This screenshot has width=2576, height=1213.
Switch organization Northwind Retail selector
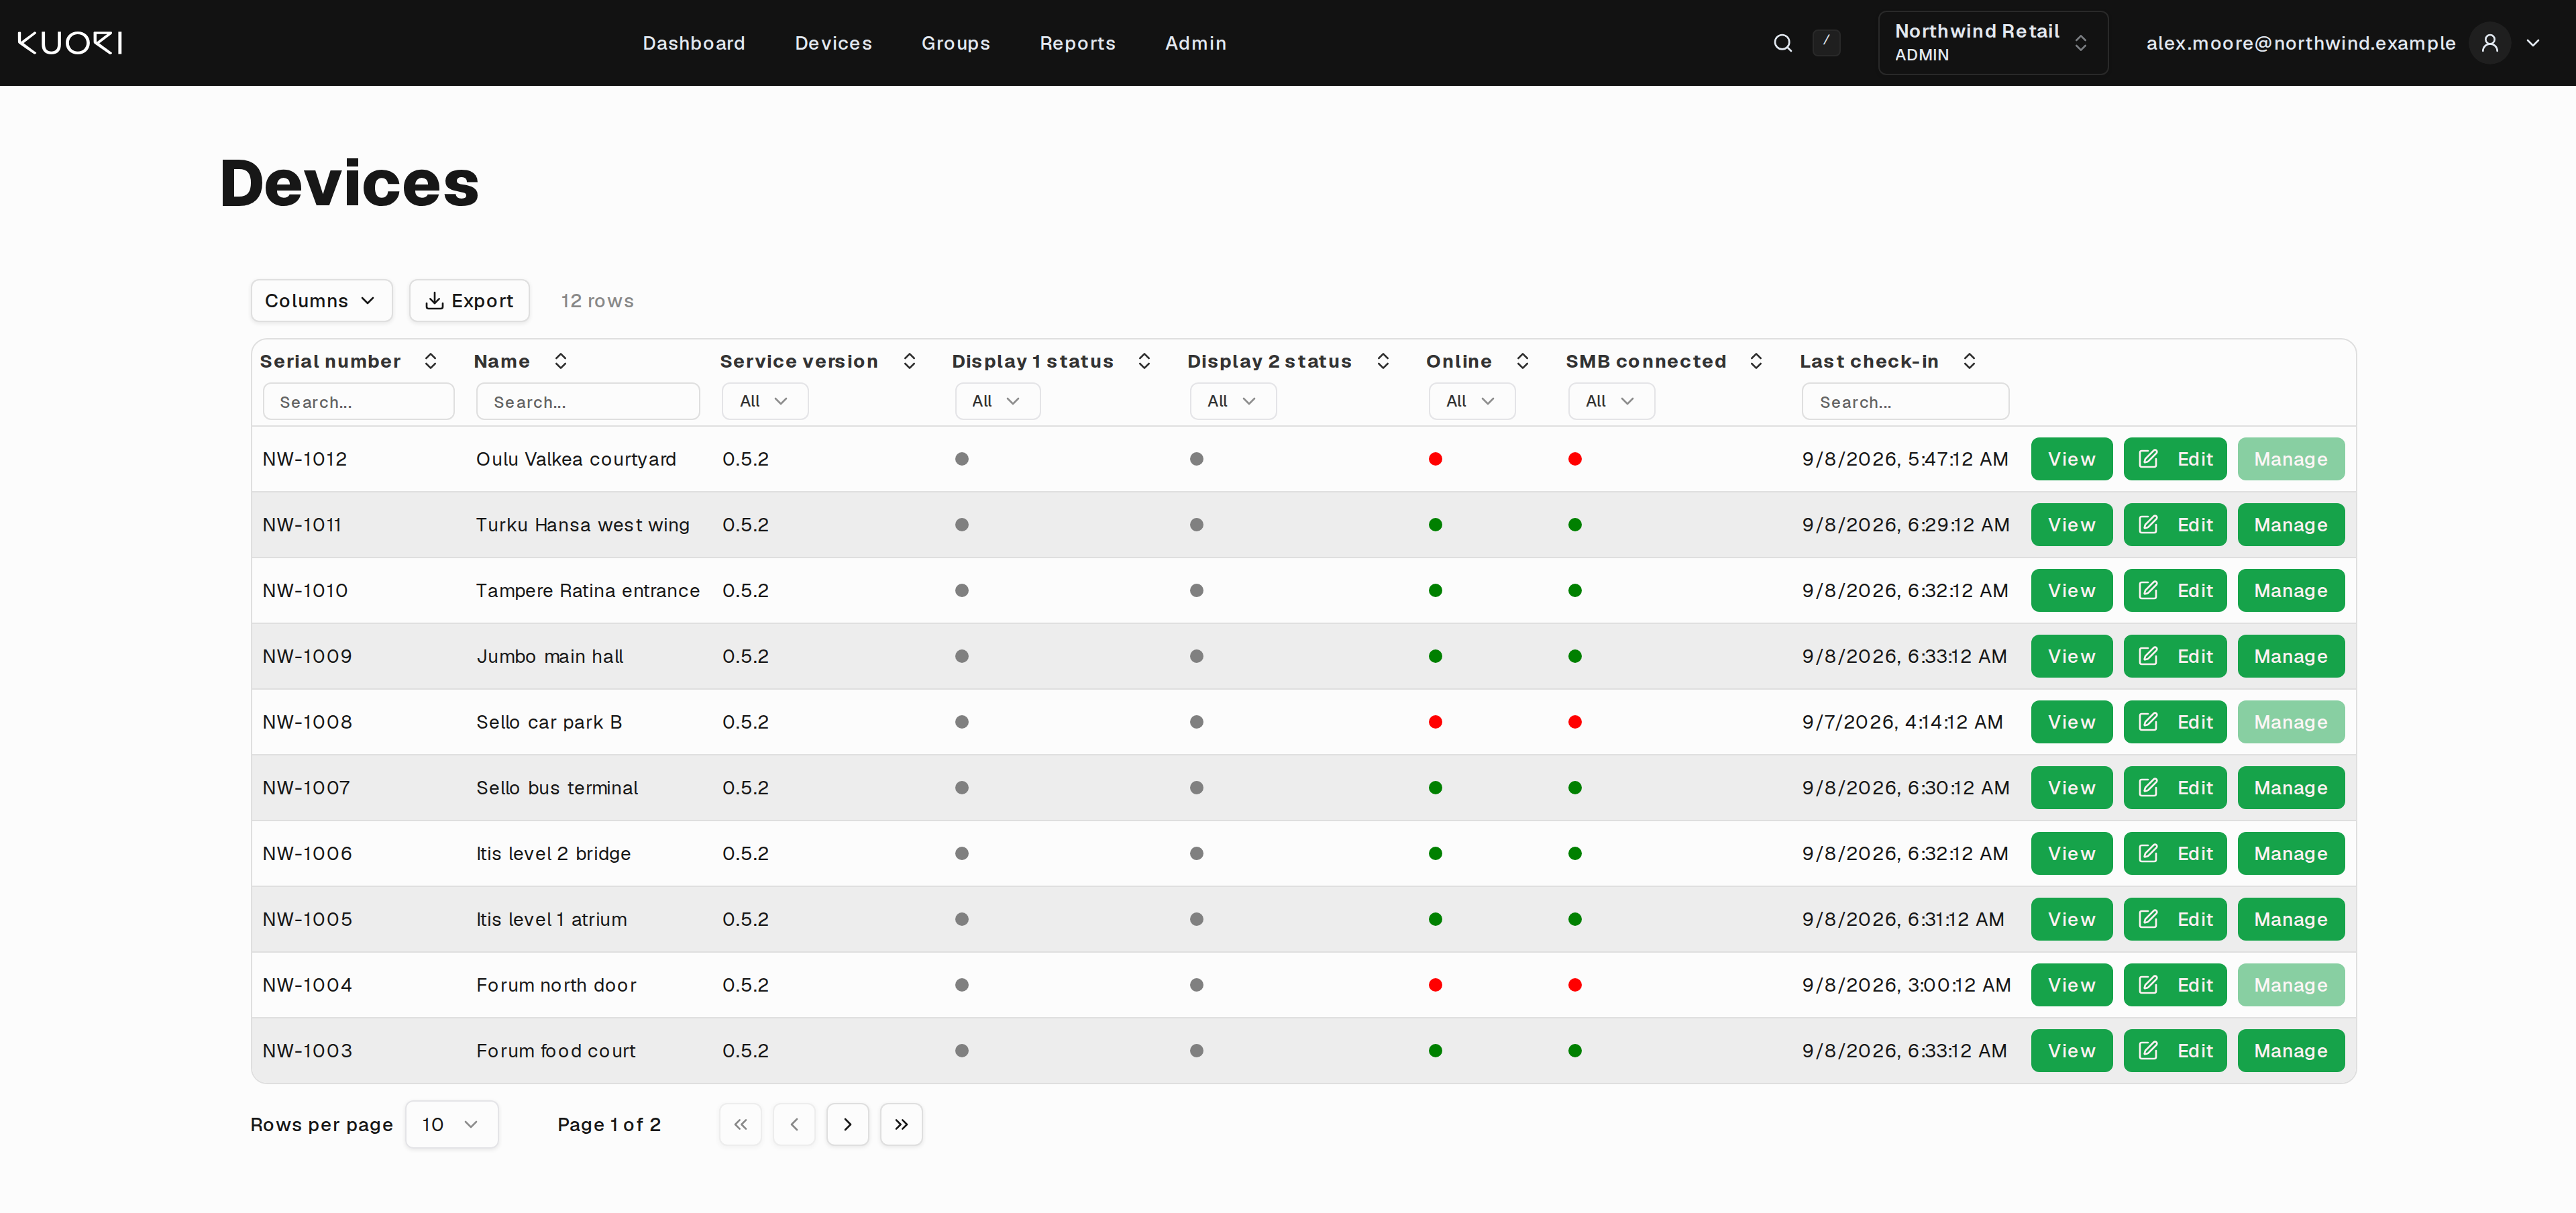point(1992,43)
